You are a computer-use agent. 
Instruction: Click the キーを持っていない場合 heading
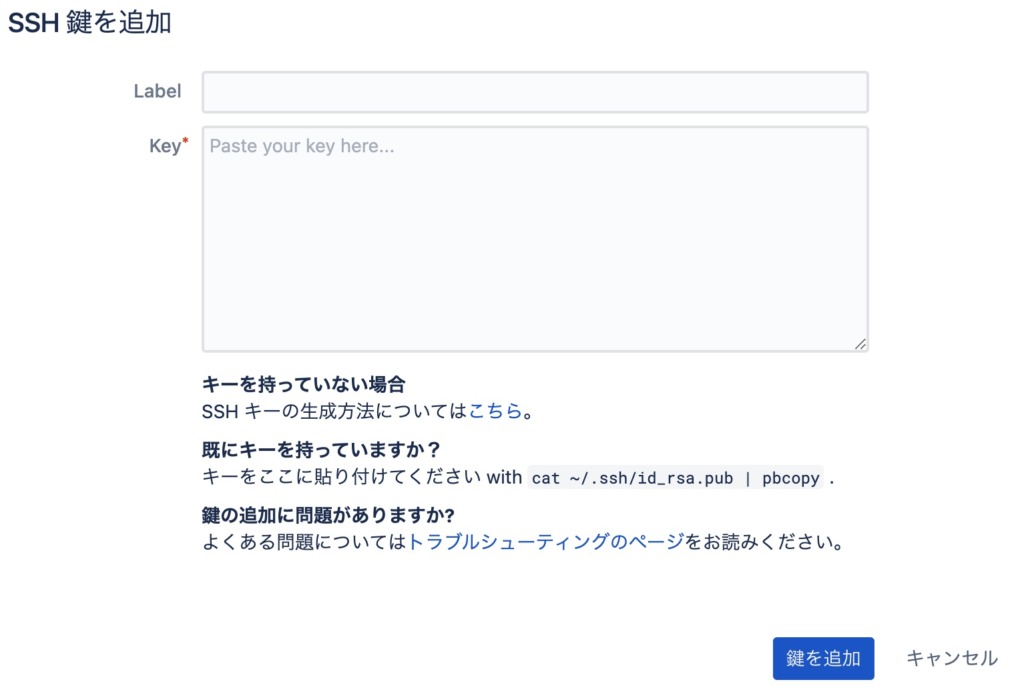point(304,385)
